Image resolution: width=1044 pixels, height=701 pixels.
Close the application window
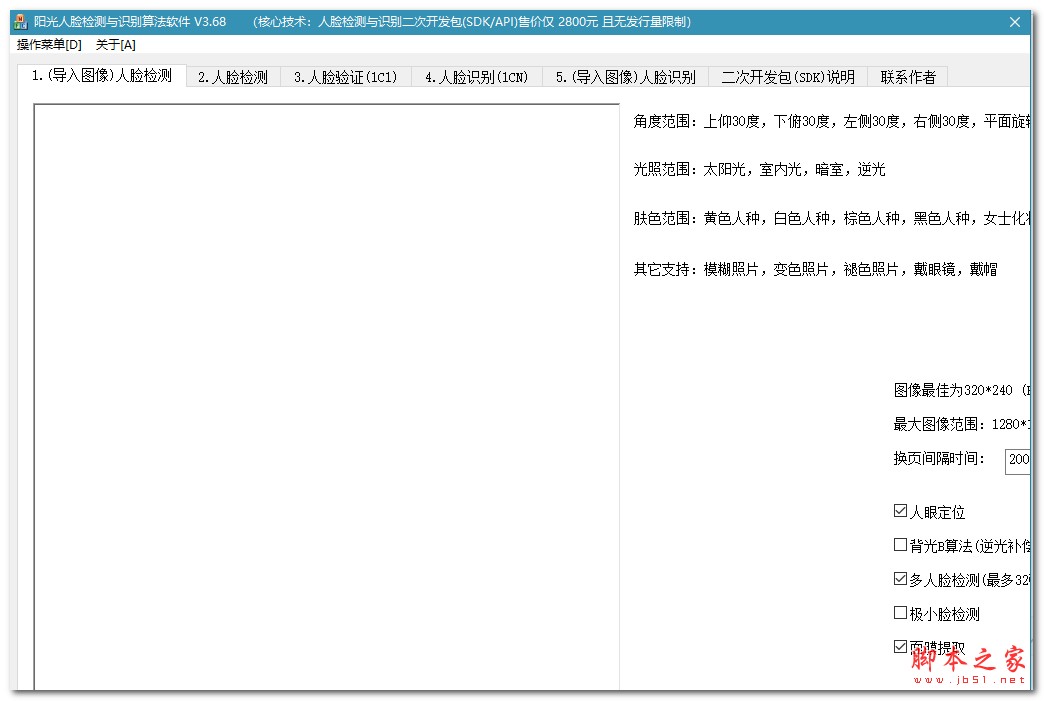coord(1015,22)
